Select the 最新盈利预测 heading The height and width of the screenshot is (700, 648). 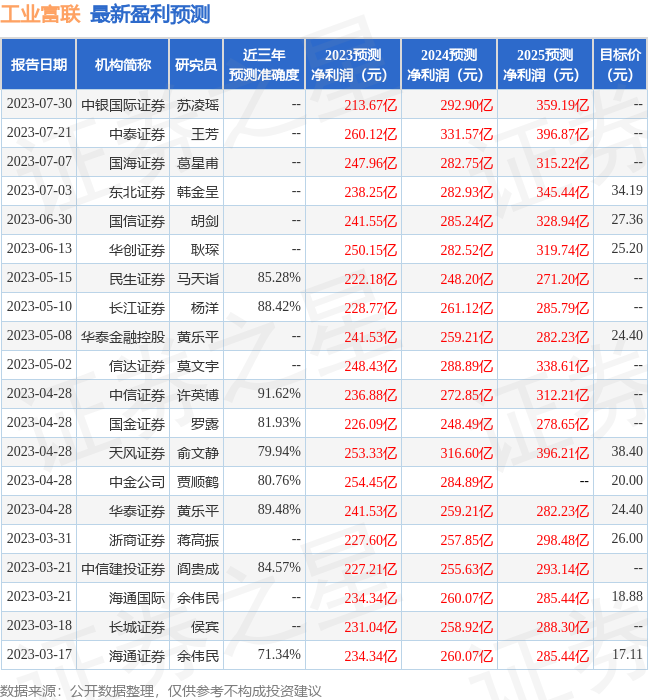click(150, 14)
